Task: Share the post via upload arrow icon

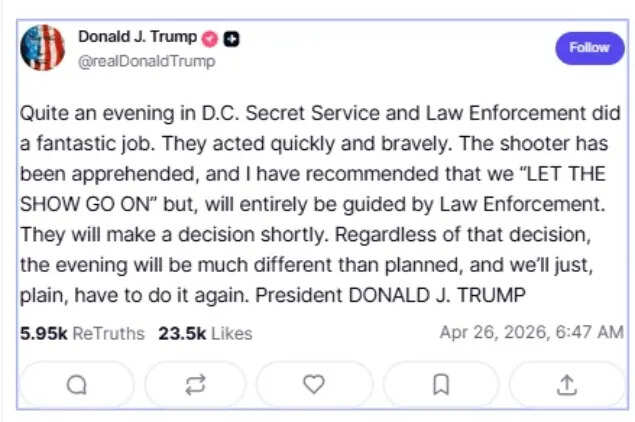Action: [x=567, y=385]
